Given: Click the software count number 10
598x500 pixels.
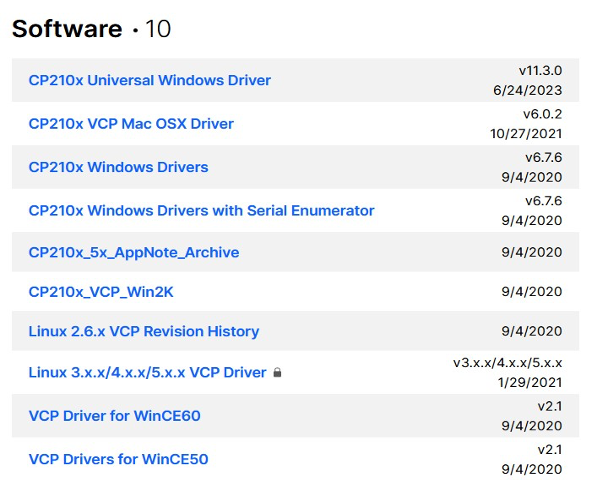Looking at the screenshot, I should (x=158, y=29).
